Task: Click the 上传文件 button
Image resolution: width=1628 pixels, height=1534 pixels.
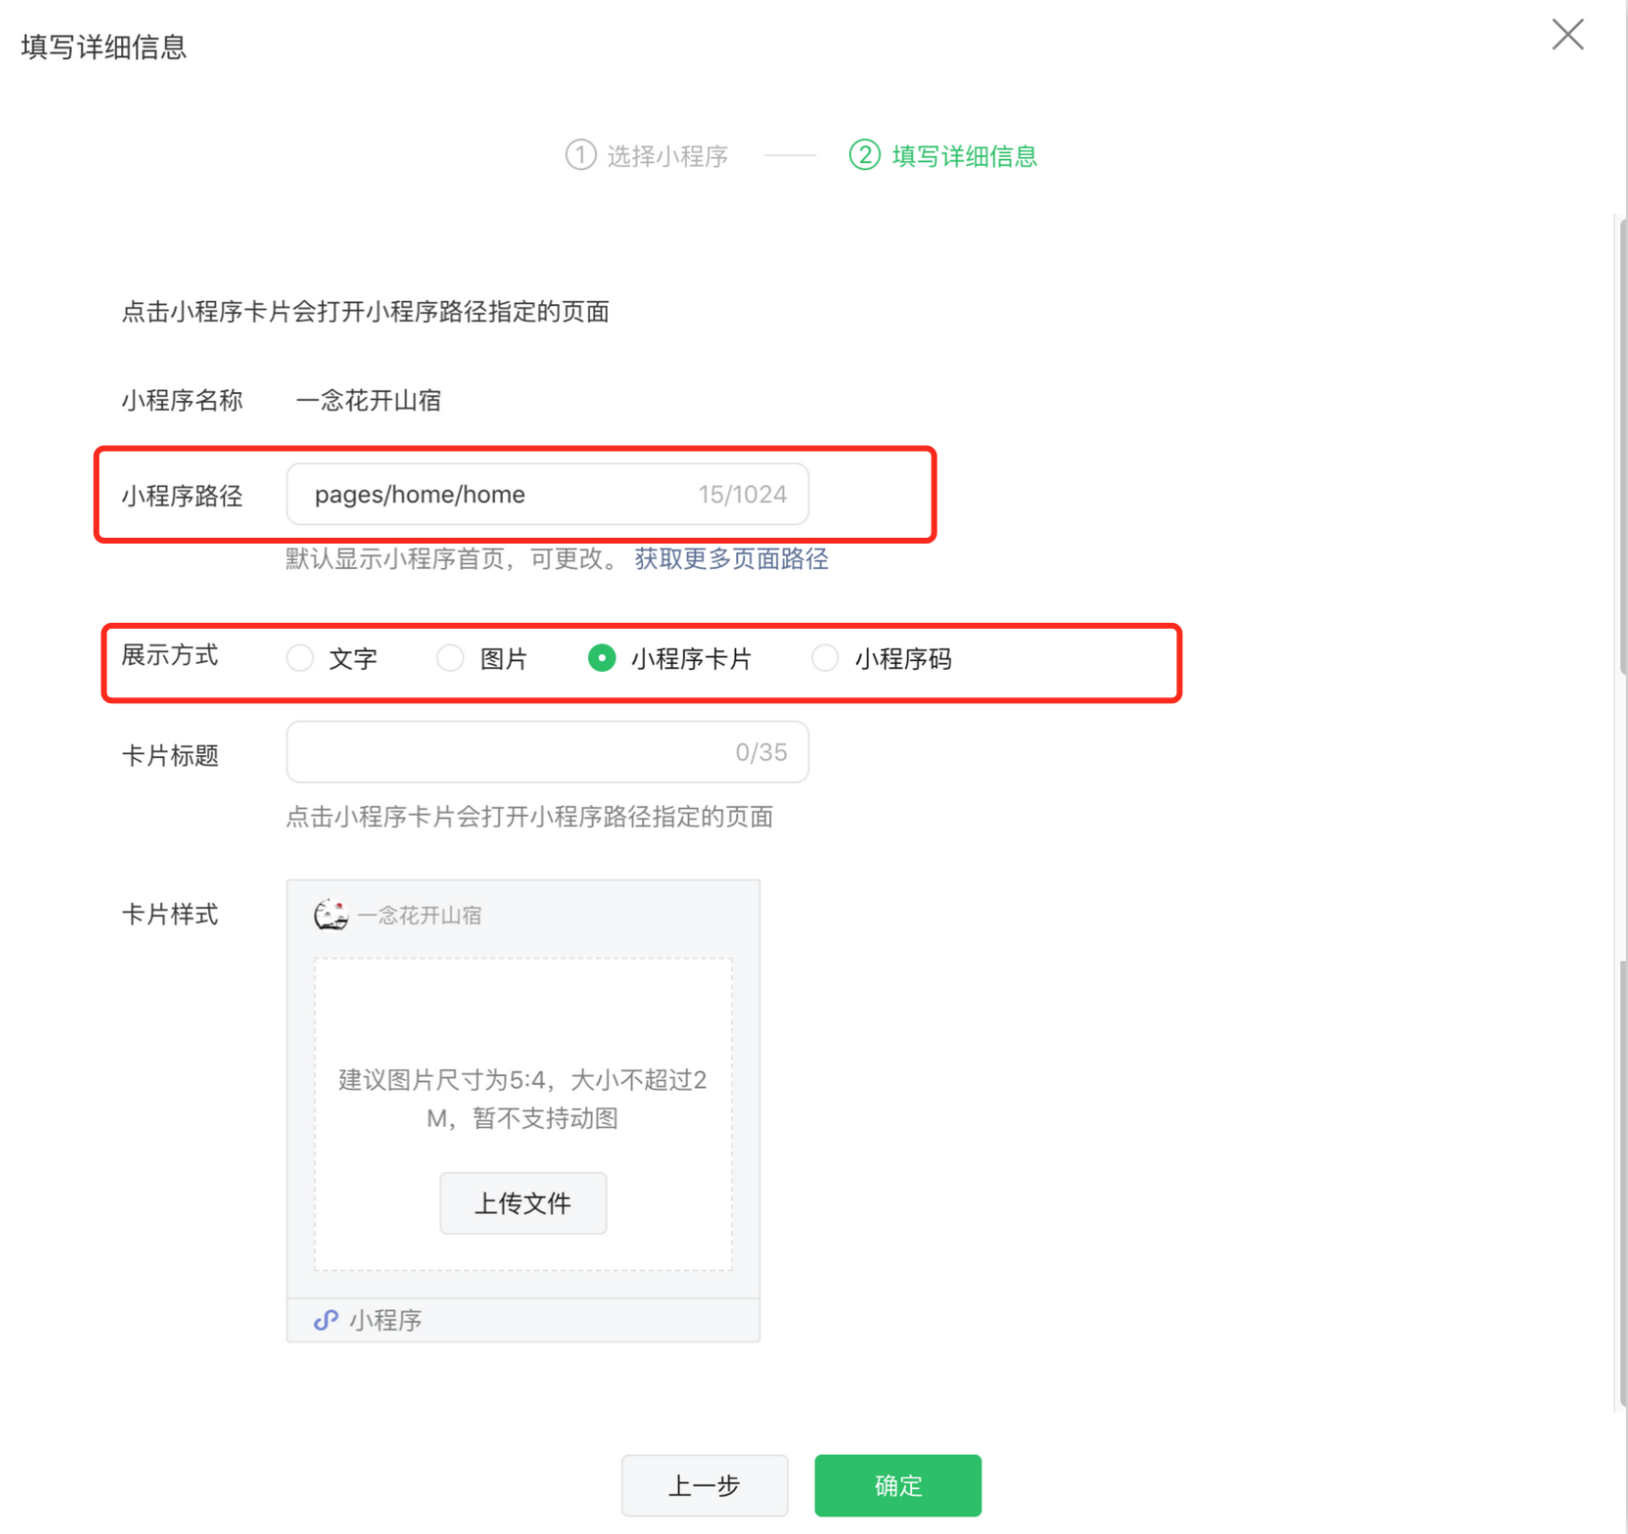Action: [x=523, y=1203]
